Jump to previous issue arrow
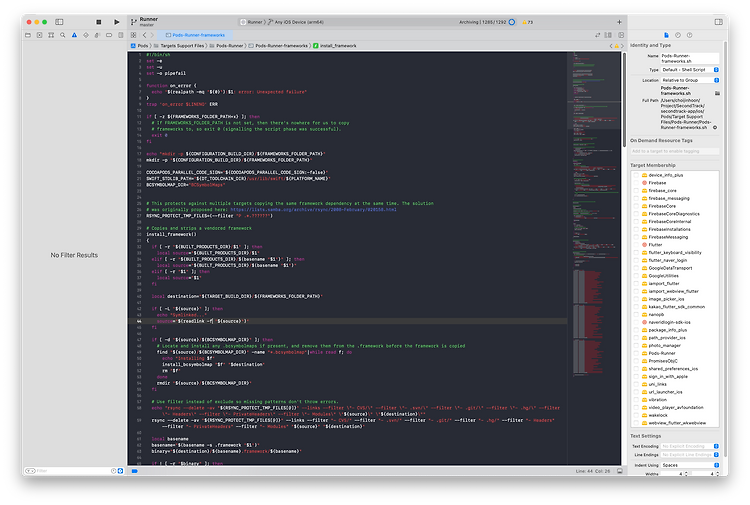 611,46
